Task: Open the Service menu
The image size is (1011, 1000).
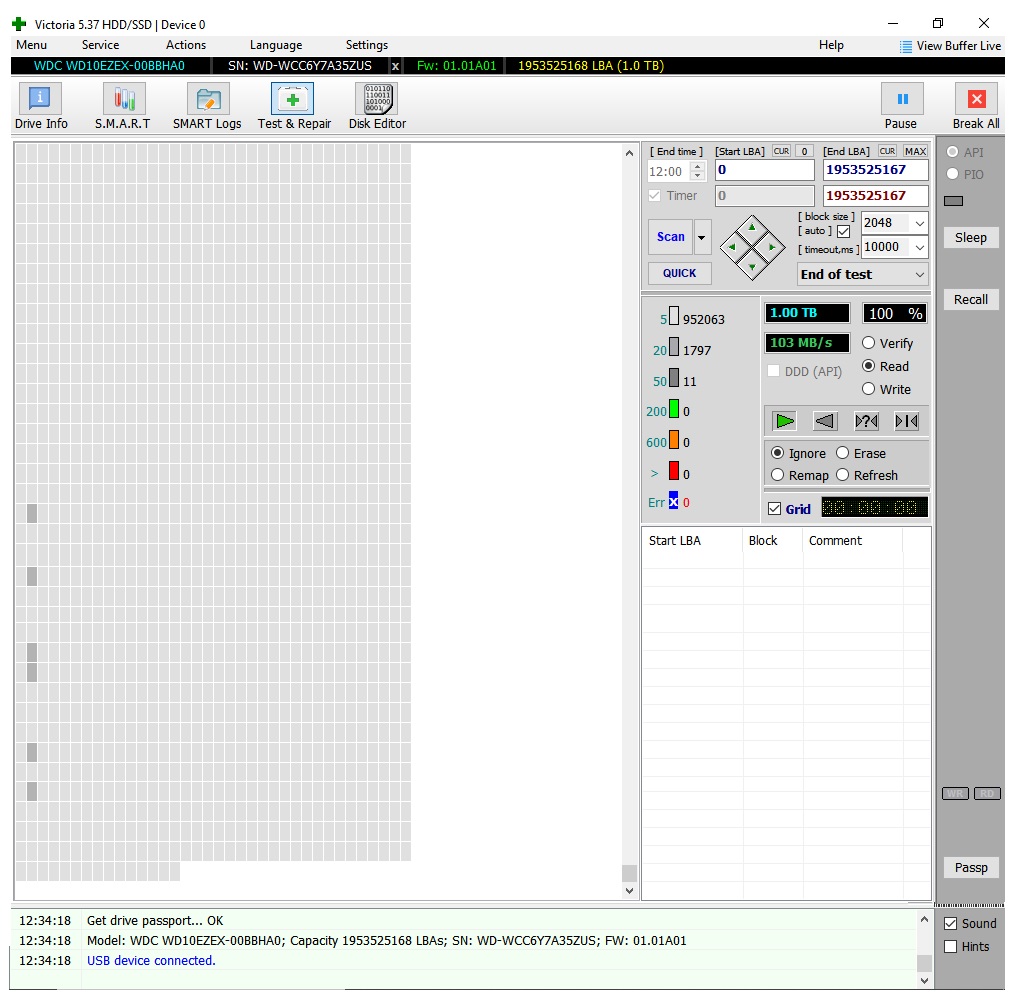Action: pyautogui.click(x=100, y=45)
